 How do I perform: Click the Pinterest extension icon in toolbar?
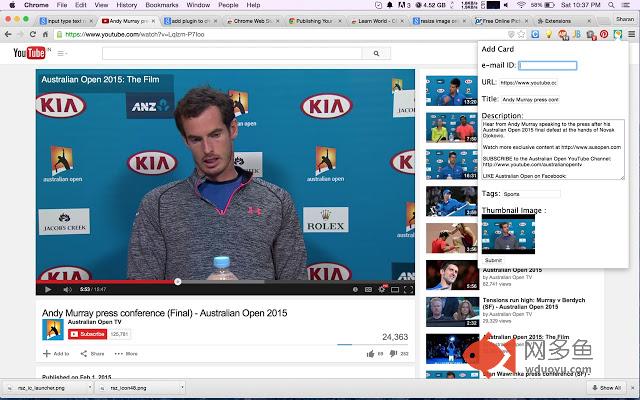(604, 35)
